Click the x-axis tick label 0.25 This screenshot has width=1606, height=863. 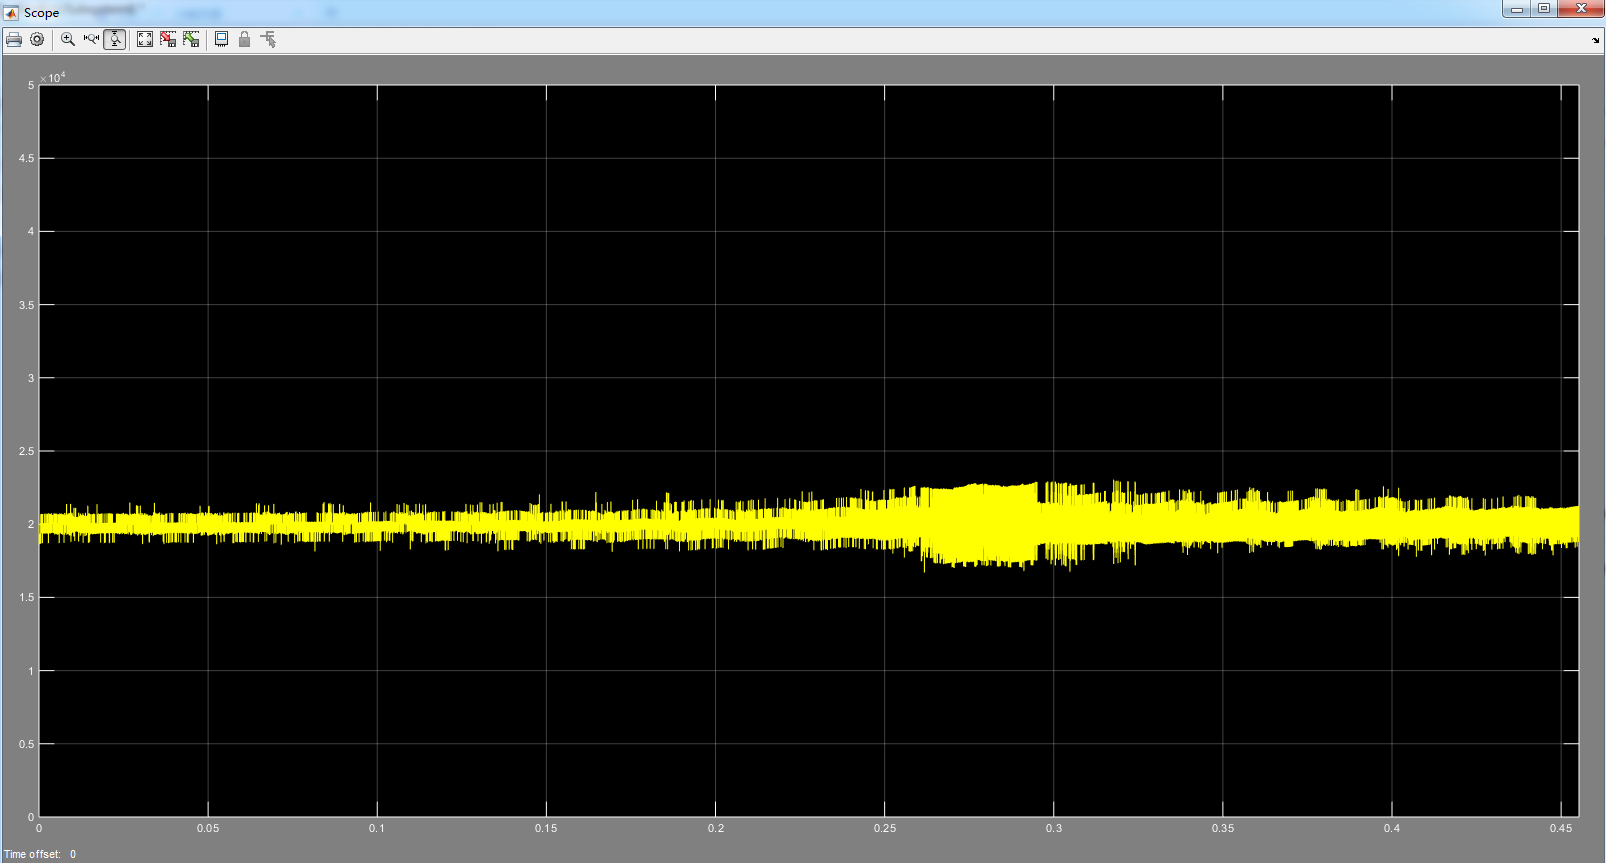click(885, 828)
